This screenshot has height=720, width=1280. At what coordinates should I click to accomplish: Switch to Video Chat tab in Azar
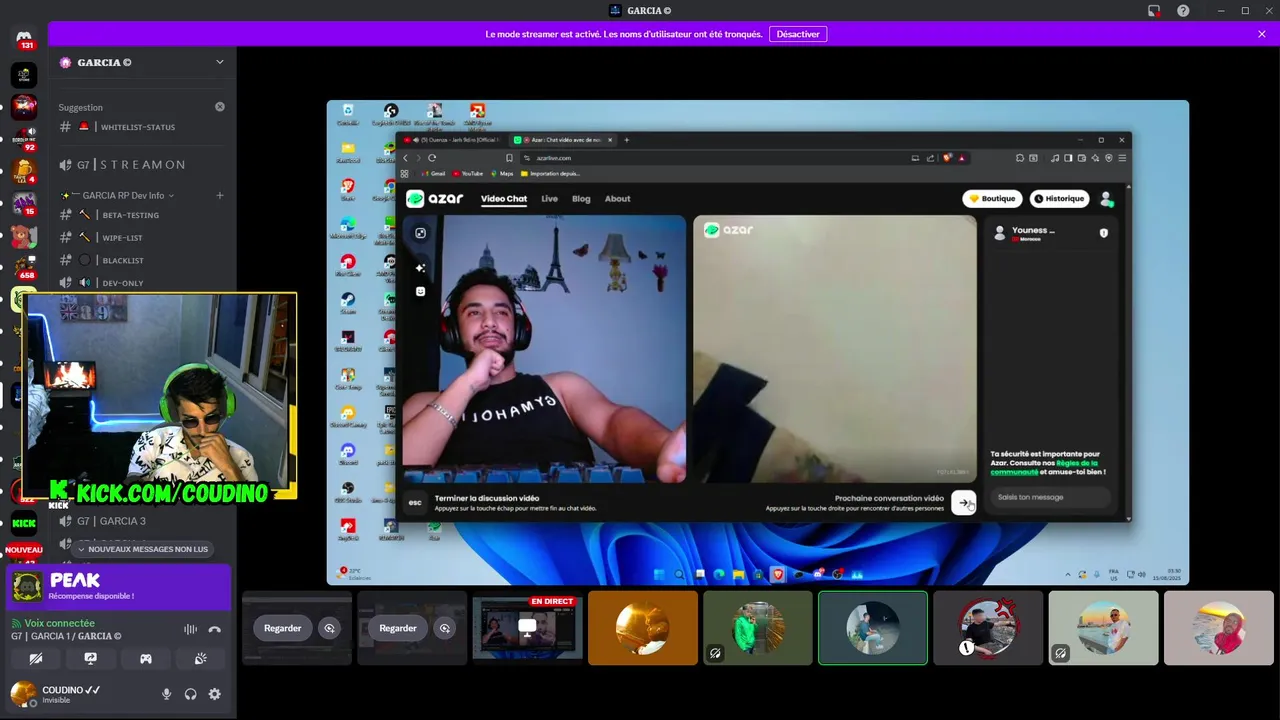pos(503,199)
